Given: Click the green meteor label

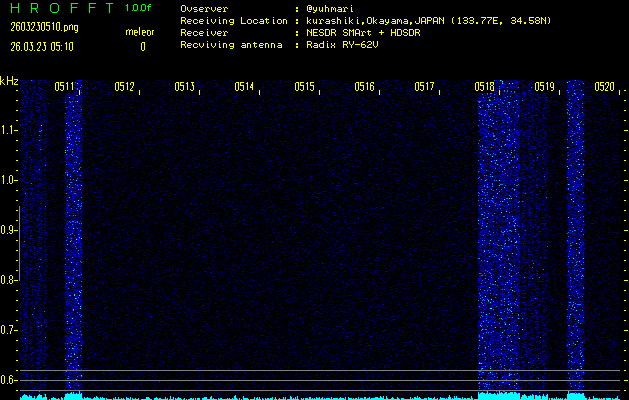Looking at the screenshot, I should click(139, 32).
